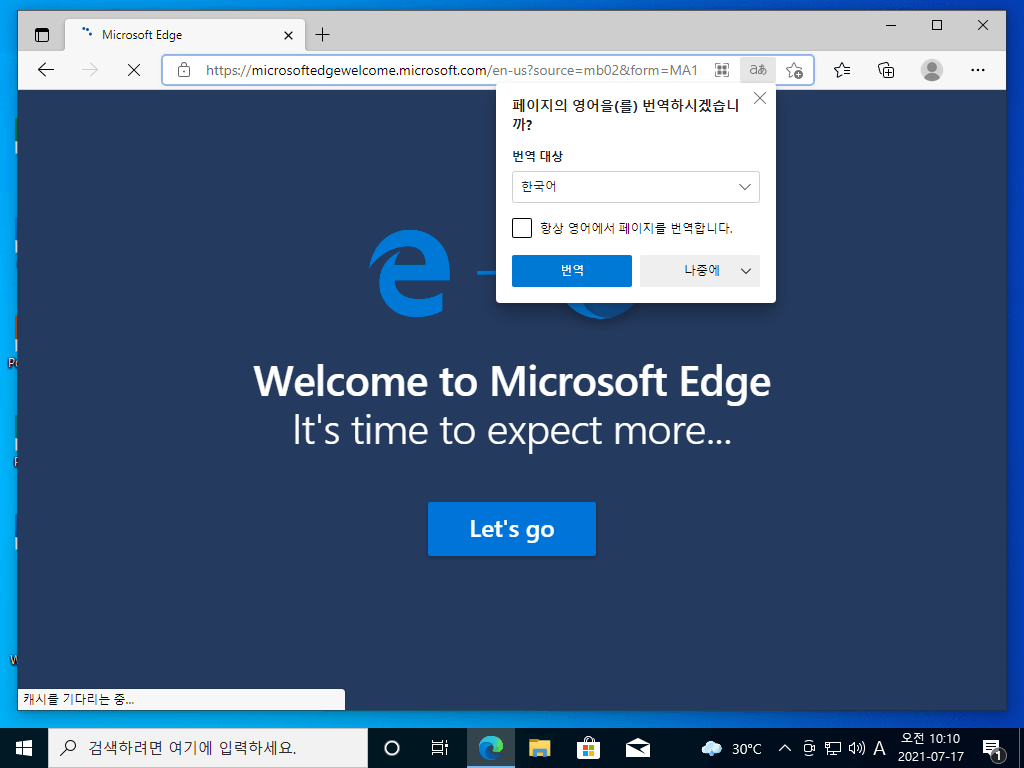This screenshot has height=768, width=1024.
Task: Open the user profile avatar
Action: point(932,70)
